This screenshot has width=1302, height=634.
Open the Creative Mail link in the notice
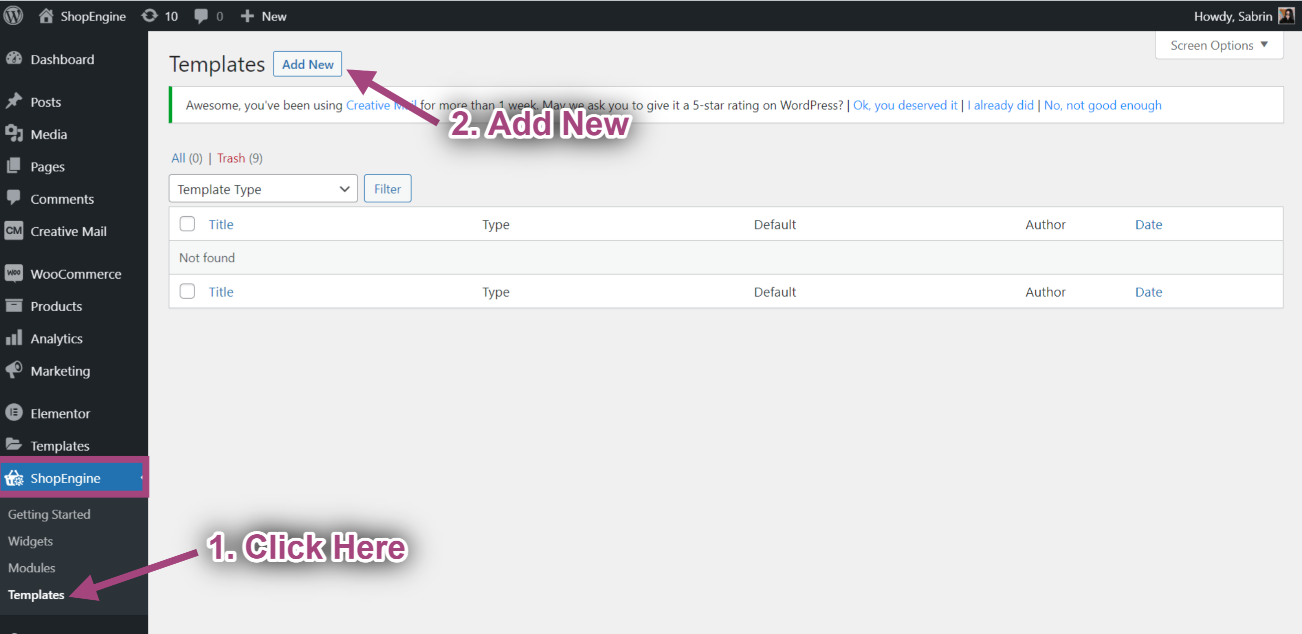point(381,105)
